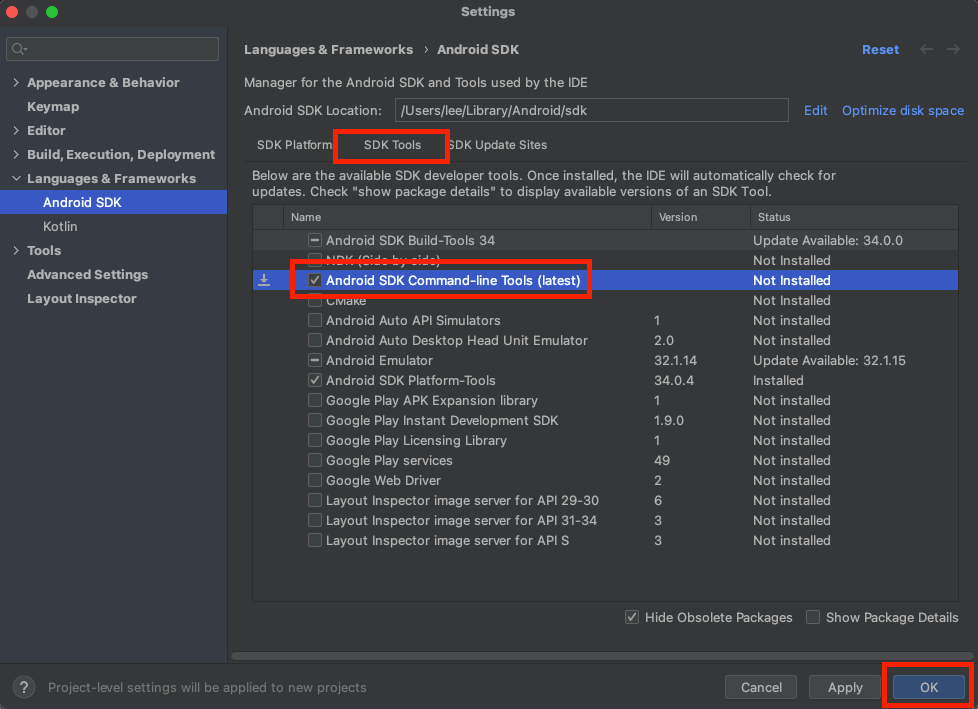Click 'Update Available: 32.1.15' status
Screen dimensions: 978x709
pos(829,360)
